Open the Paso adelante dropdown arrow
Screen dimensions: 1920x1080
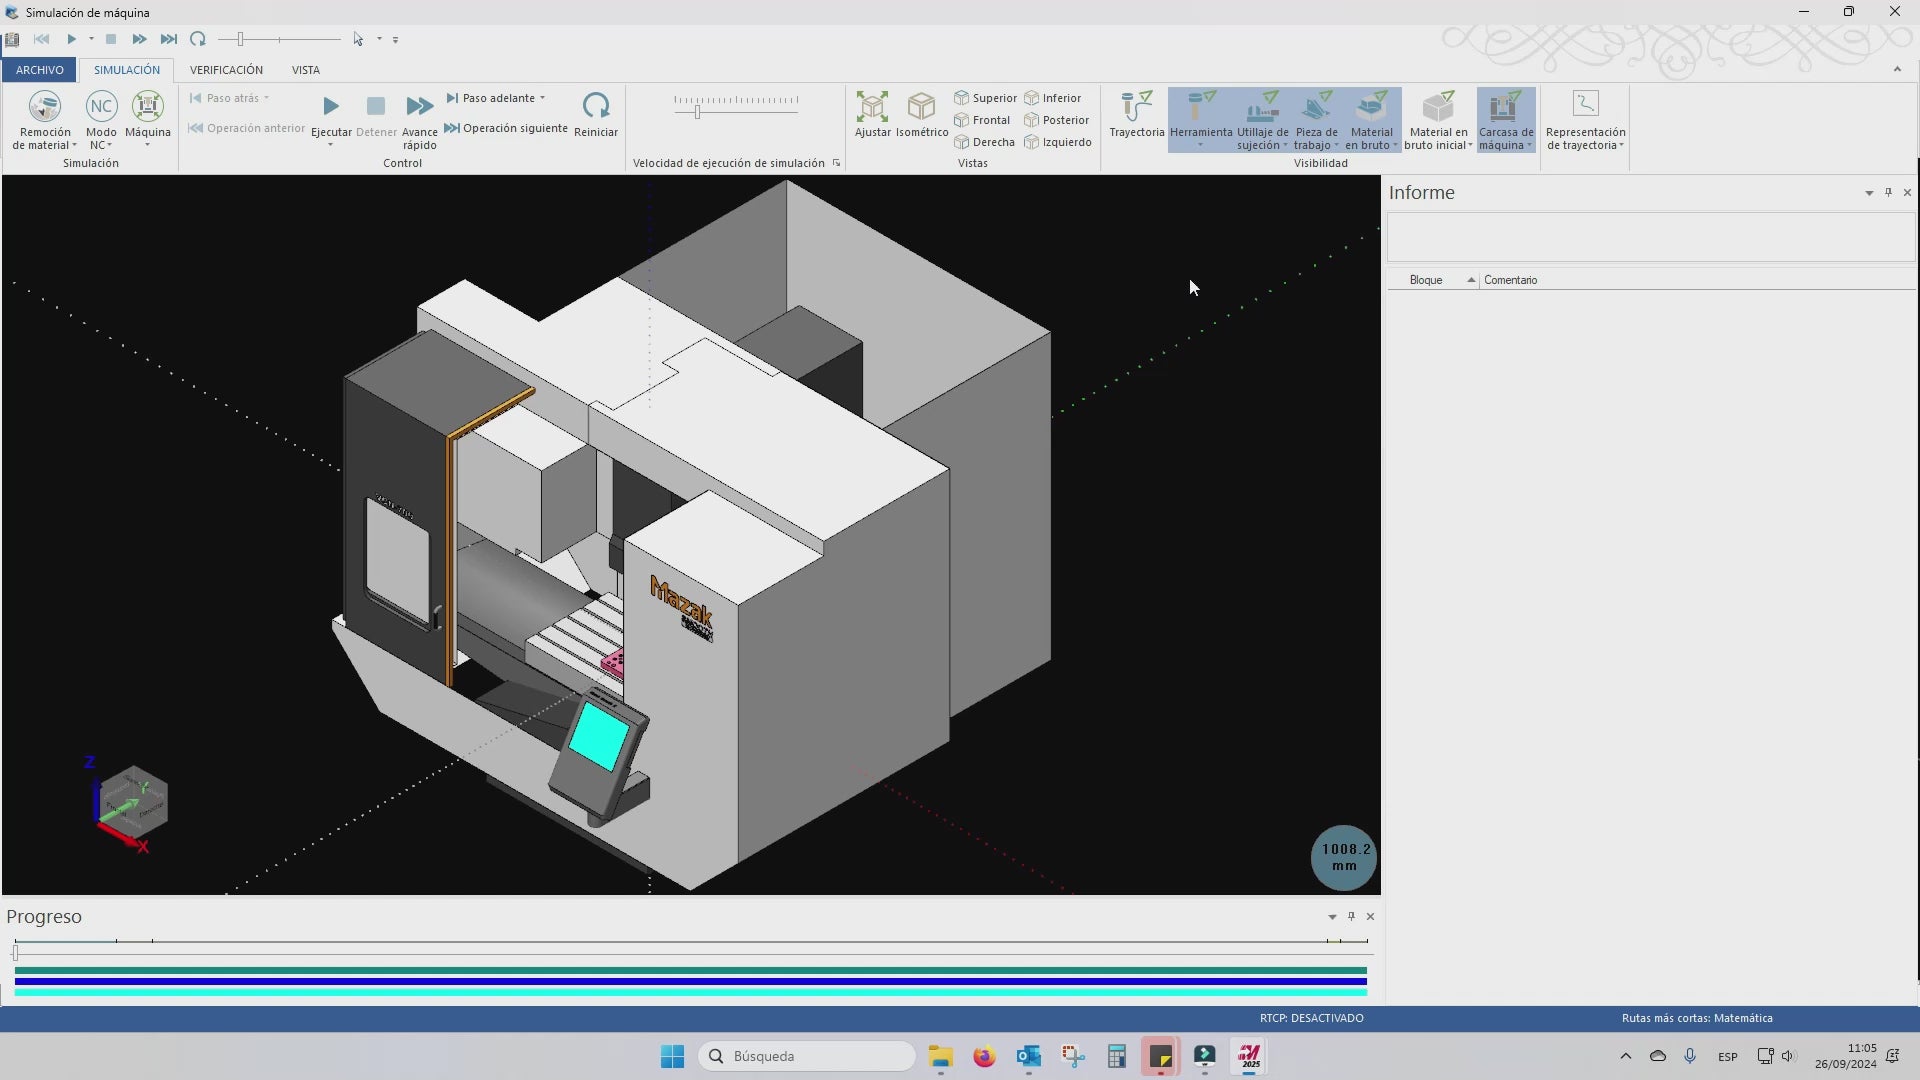point(543,98)
